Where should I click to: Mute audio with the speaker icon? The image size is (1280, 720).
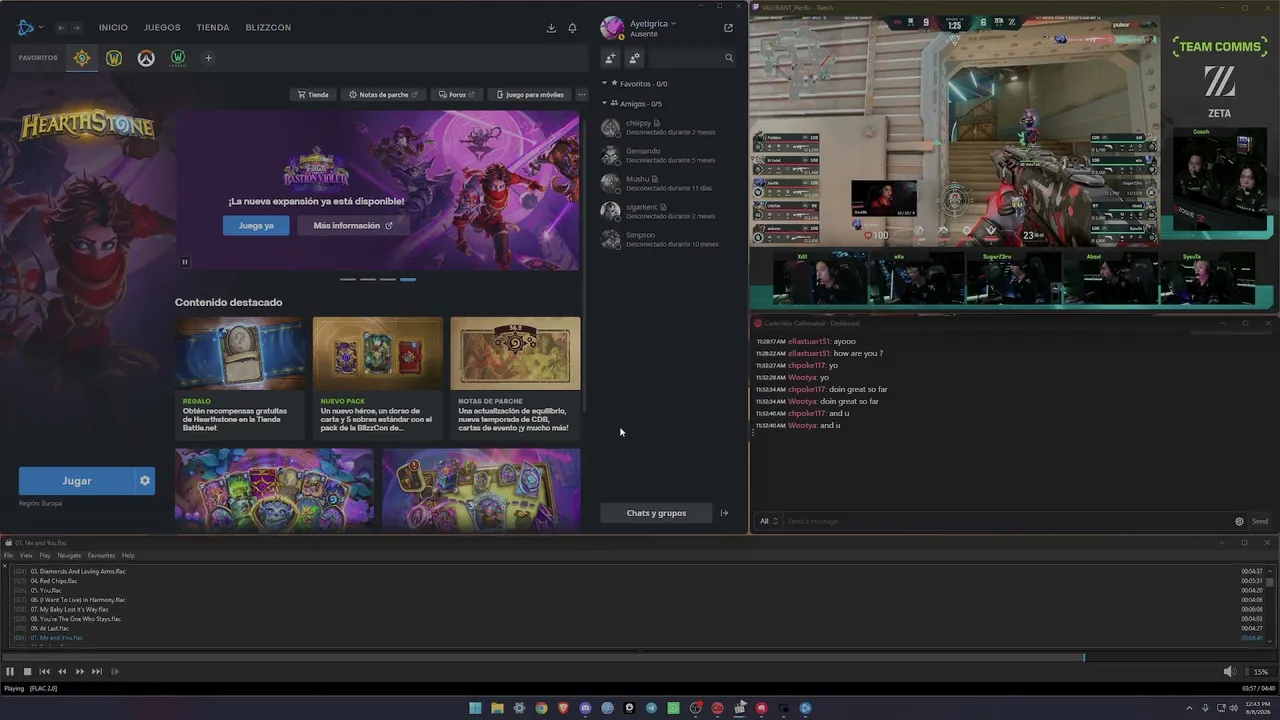pos(1229,672)
